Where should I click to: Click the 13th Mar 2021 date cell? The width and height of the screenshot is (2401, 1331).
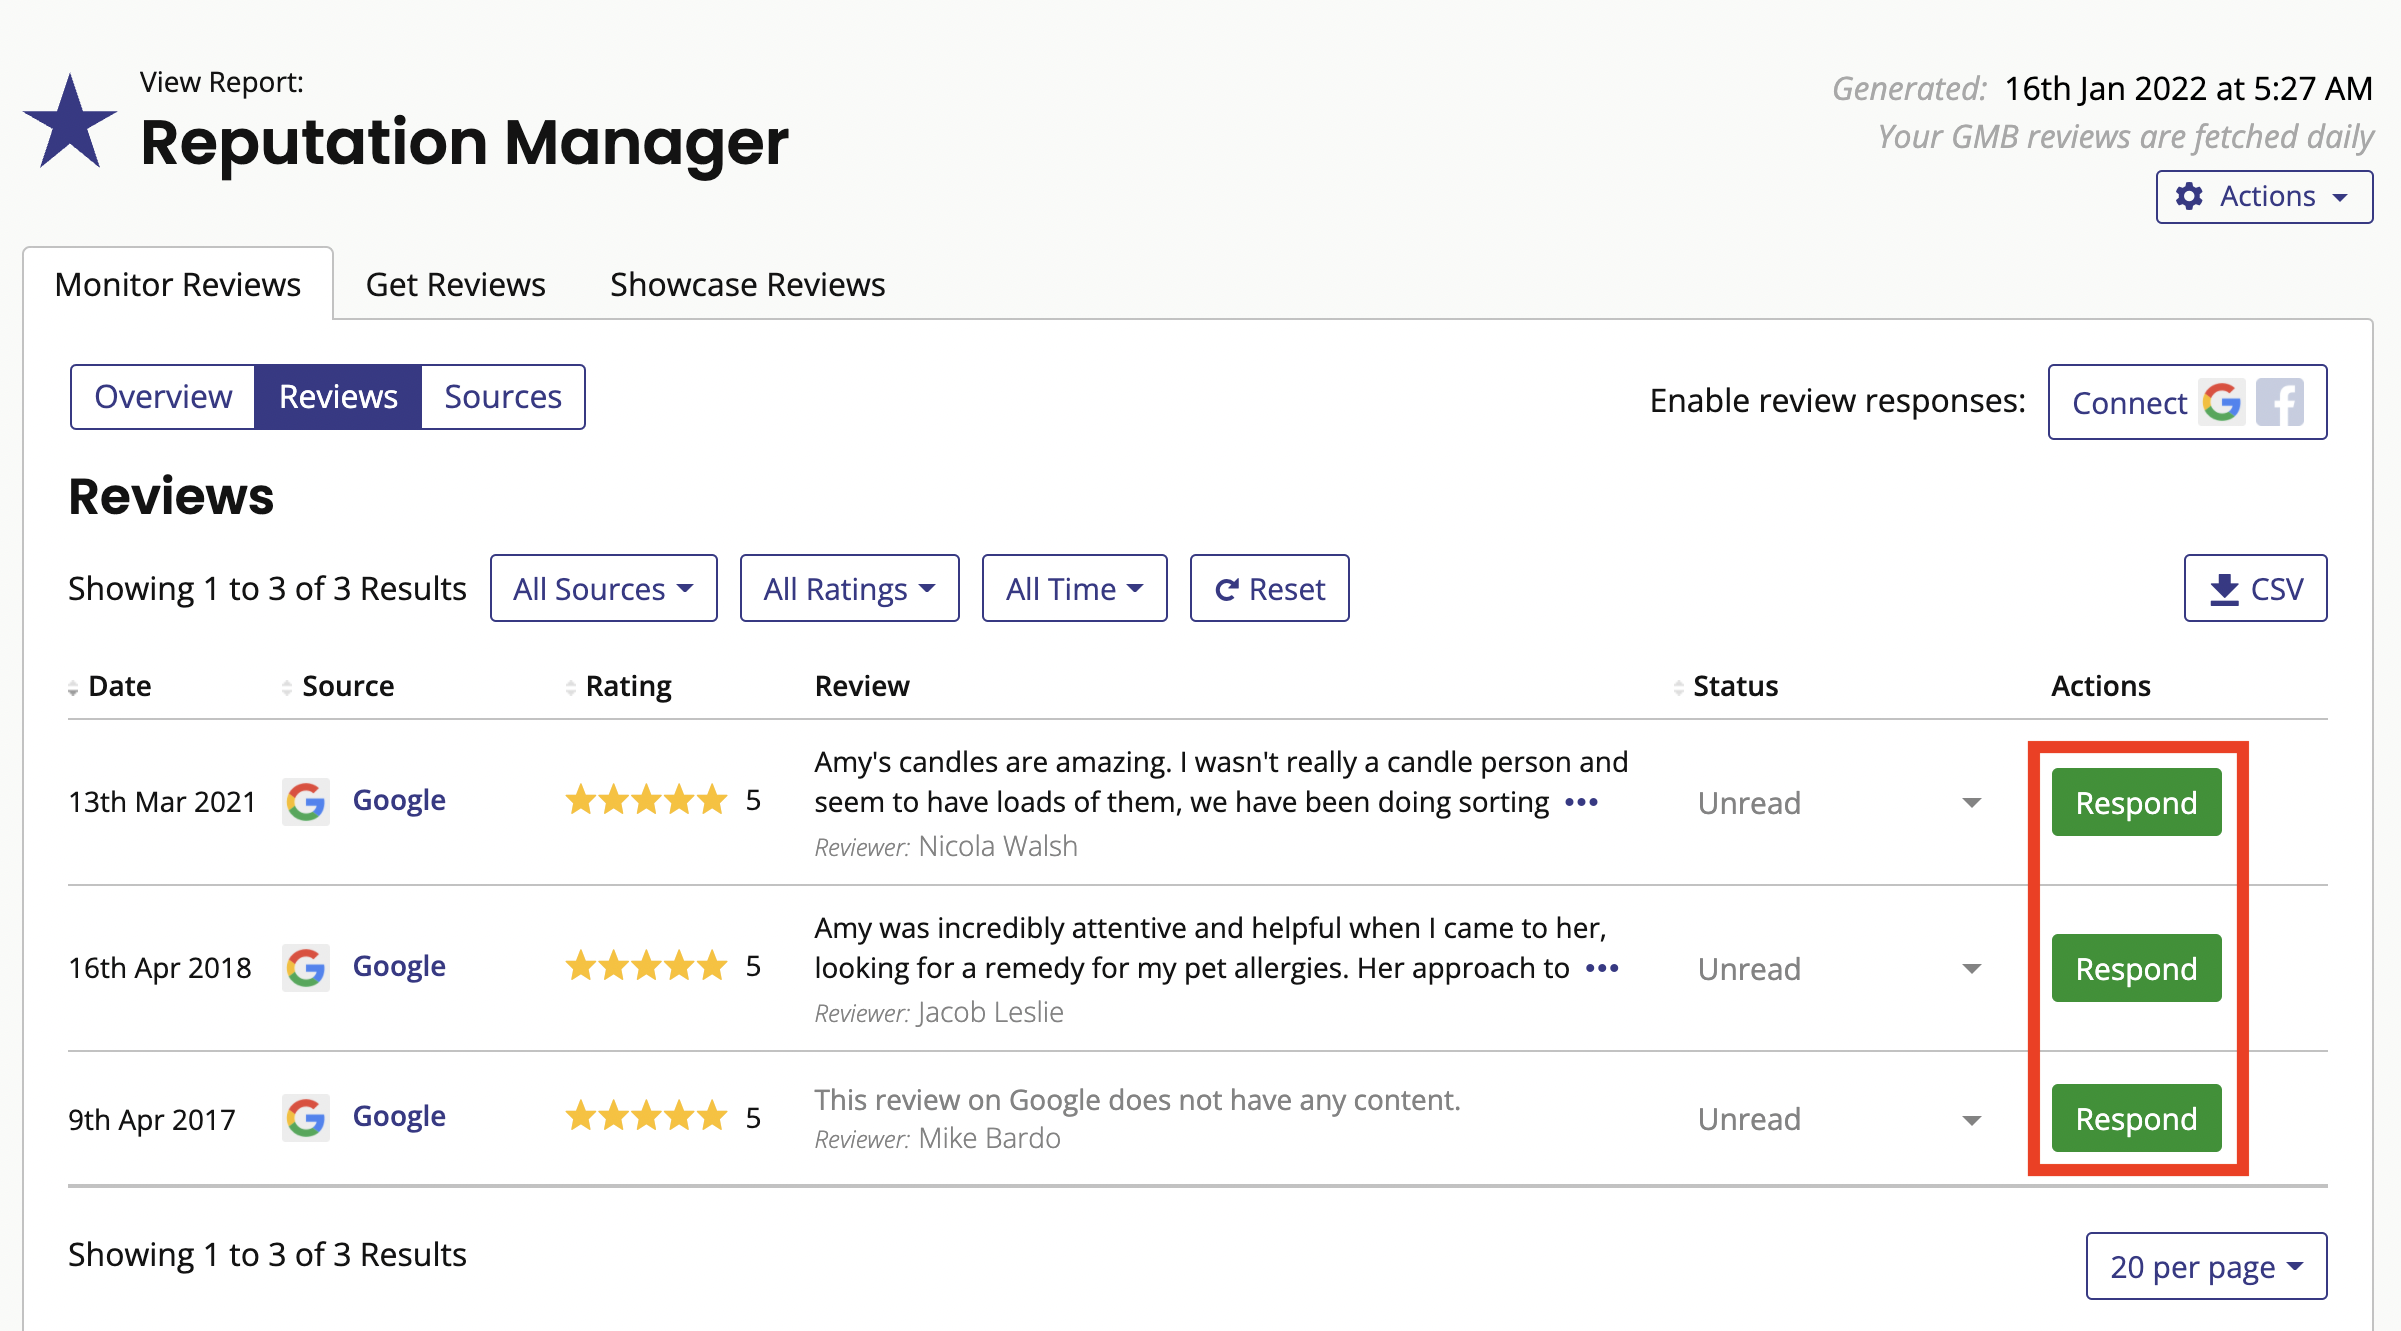click(x=162, y=802)
